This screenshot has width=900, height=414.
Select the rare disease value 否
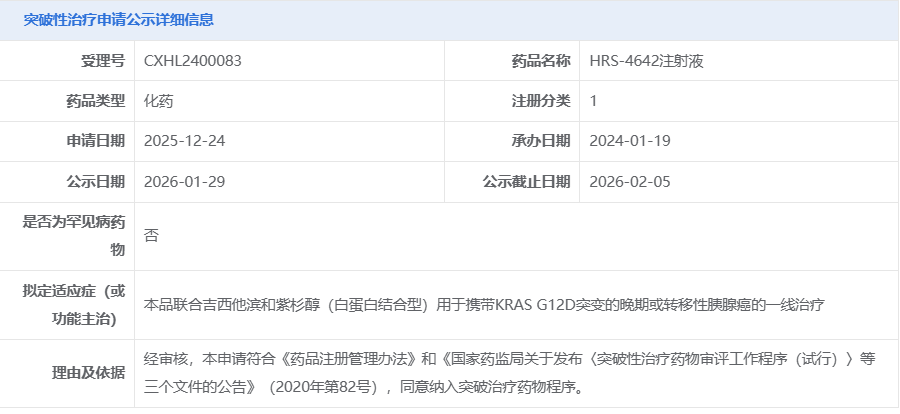(151, 236)
